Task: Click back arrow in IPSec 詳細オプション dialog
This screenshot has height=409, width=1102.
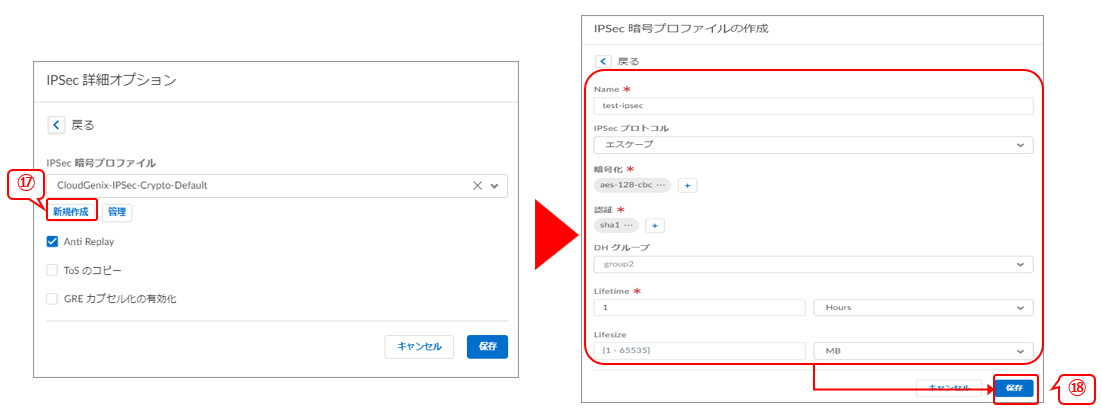Action: 56,125
